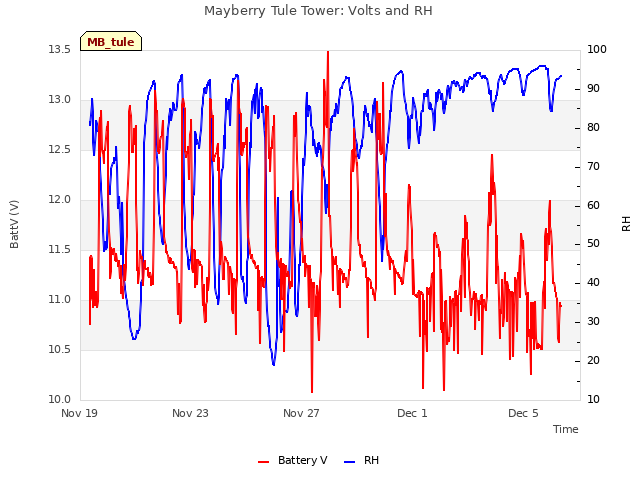
Task: Click the 40 RH tick label
Action: tap(593, 282)
